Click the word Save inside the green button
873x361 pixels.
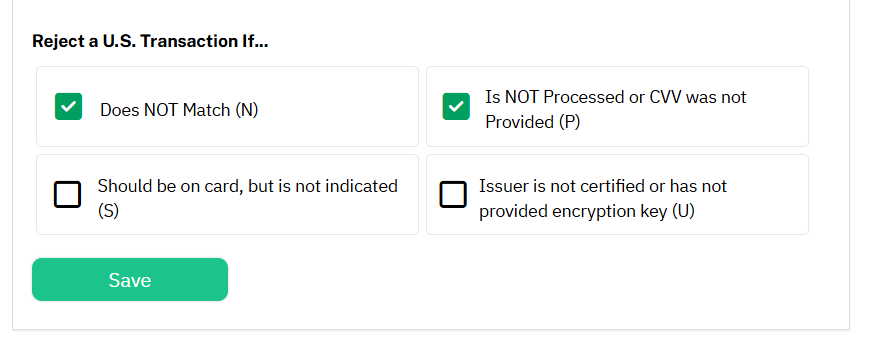(130, 280)
